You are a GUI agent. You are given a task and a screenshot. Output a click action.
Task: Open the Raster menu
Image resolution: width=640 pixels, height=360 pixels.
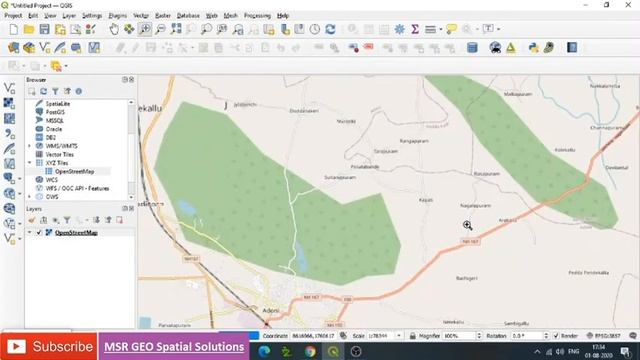(x=163, y=16)
